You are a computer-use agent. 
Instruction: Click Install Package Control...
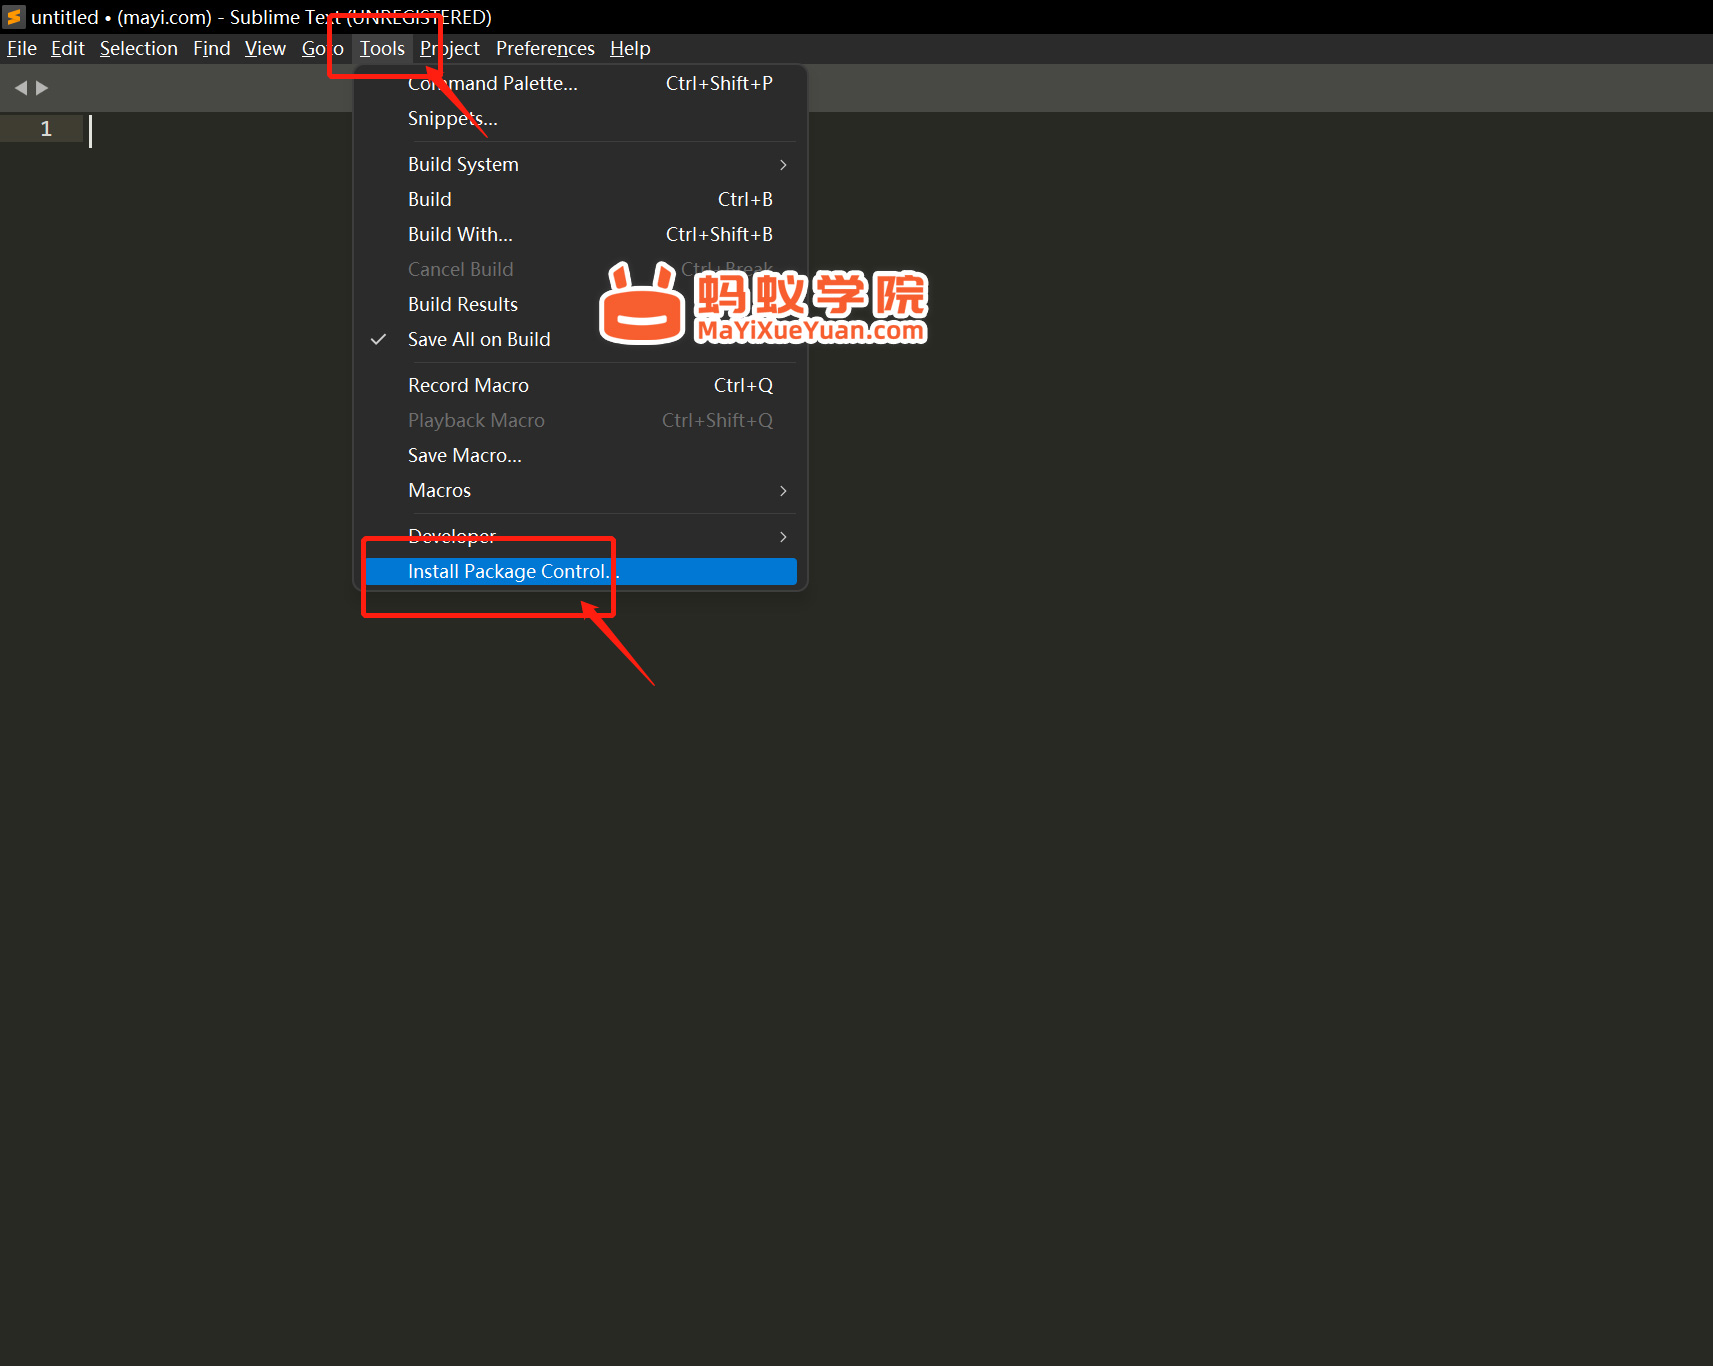[580, 572]
